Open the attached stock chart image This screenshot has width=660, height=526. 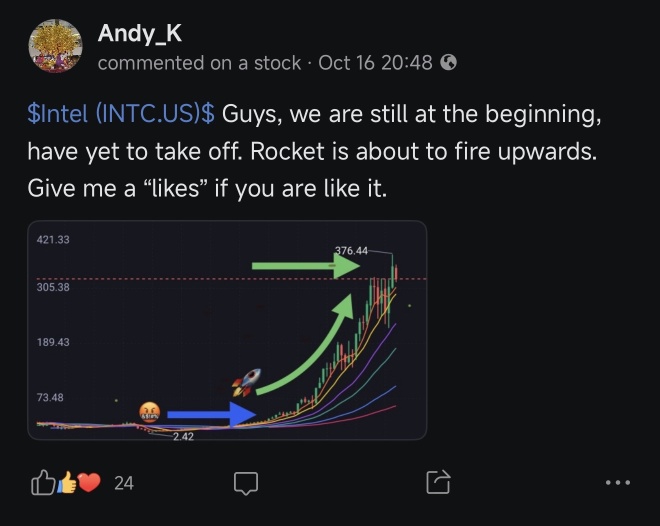click(227, 330)
